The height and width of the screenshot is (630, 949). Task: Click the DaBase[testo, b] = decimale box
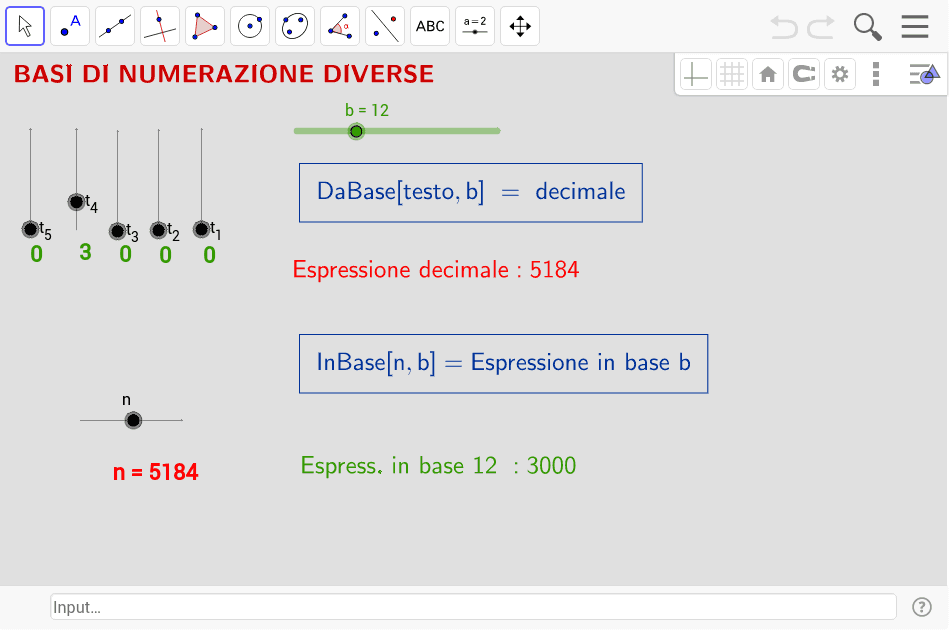471,192
